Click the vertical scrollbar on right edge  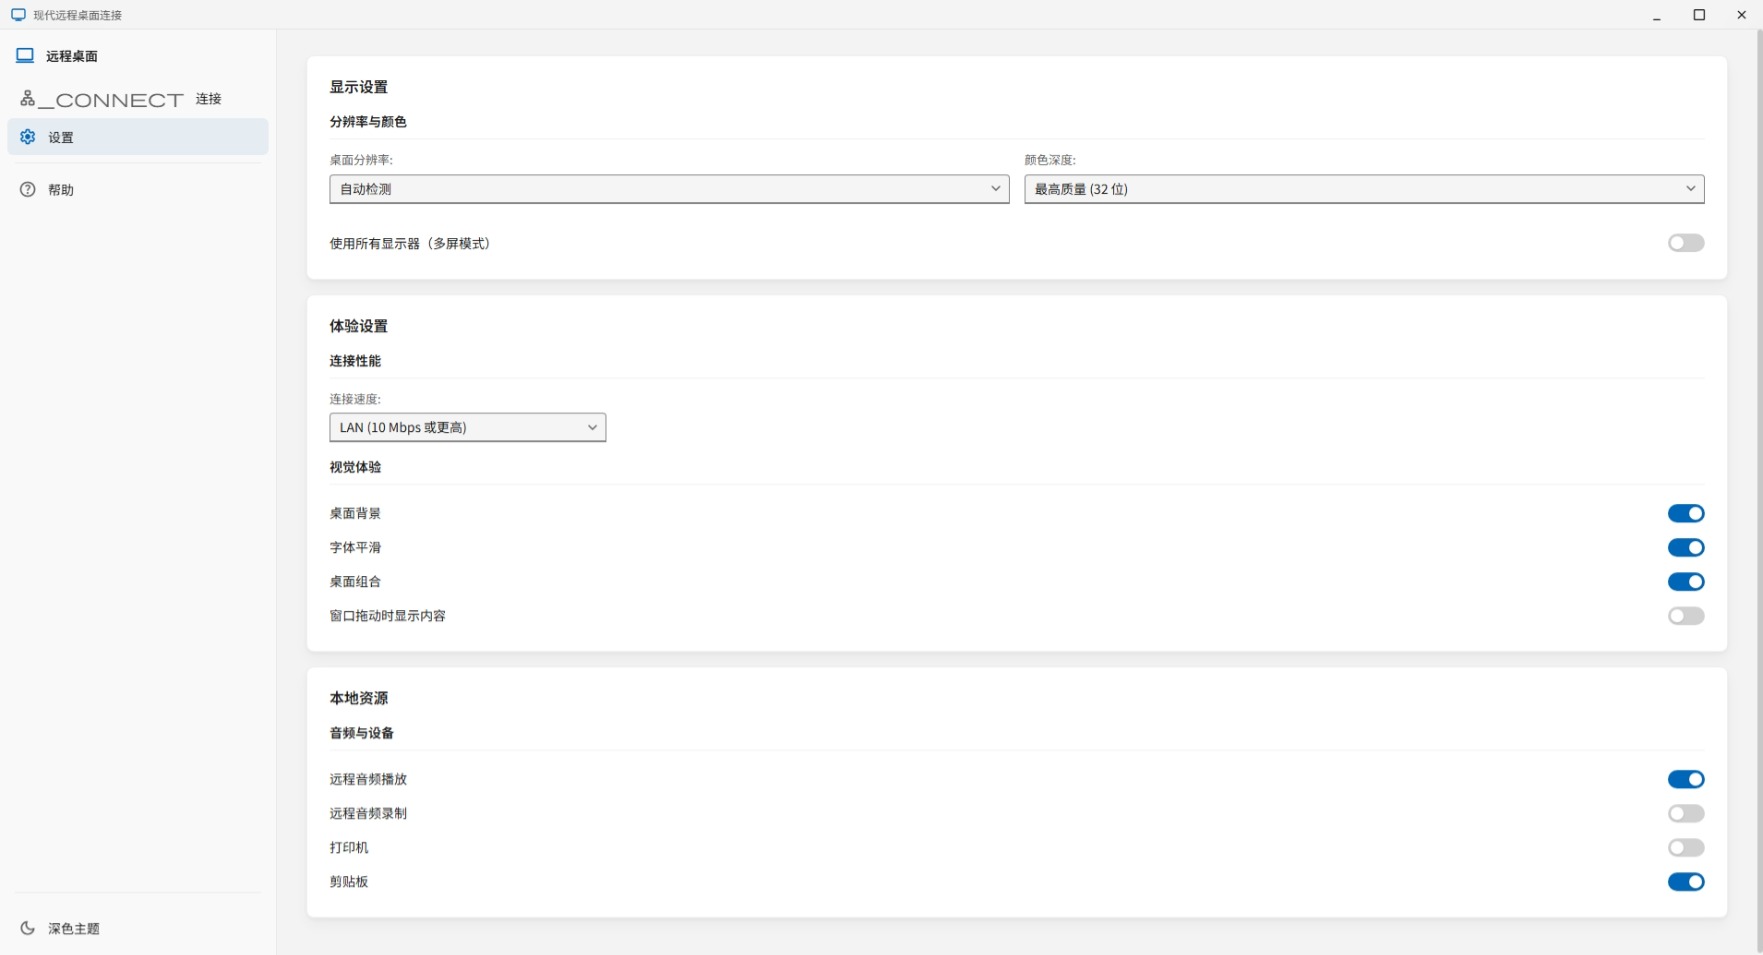pyautogui.click(x=1758, y=492)
